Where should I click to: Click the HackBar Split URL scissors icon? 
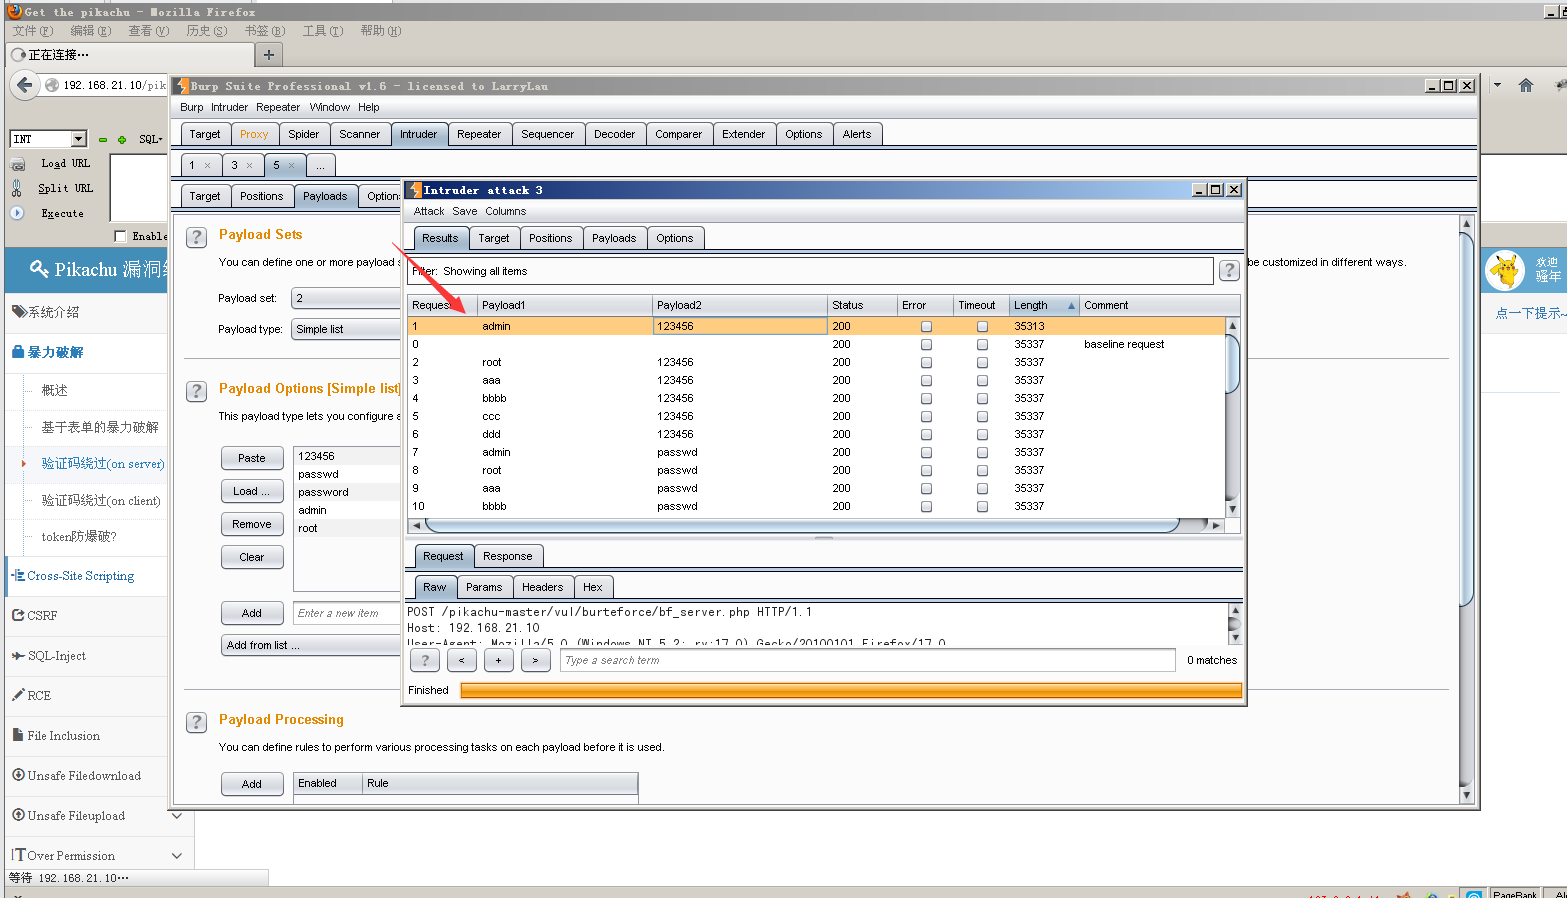click(x=17, y=188)
